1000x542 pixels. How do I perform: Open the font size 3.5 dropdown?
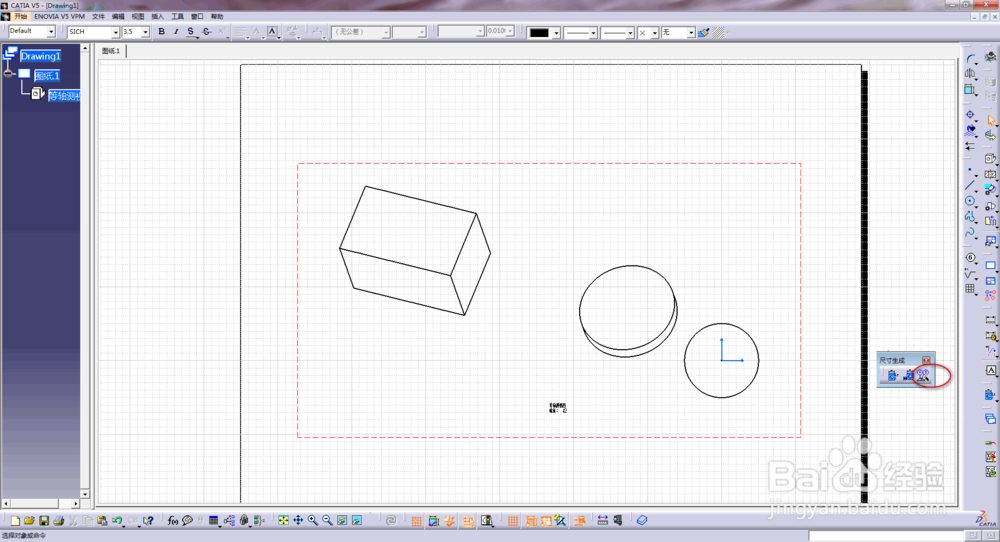(x=145, y=32)
